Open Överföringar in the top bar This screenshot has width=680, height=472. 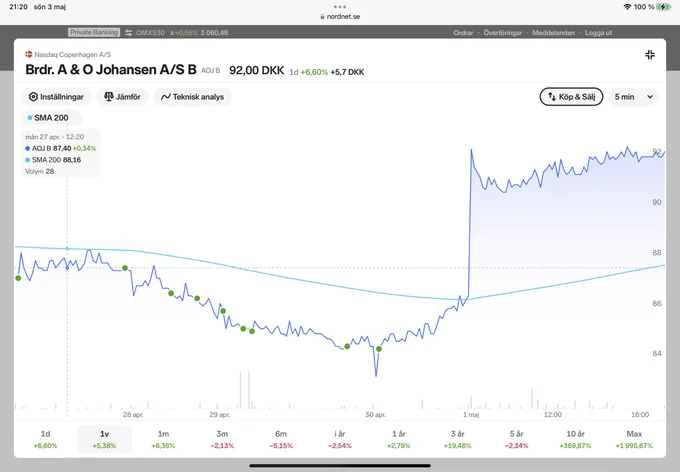pyautogui.click(x=503, y=33)
